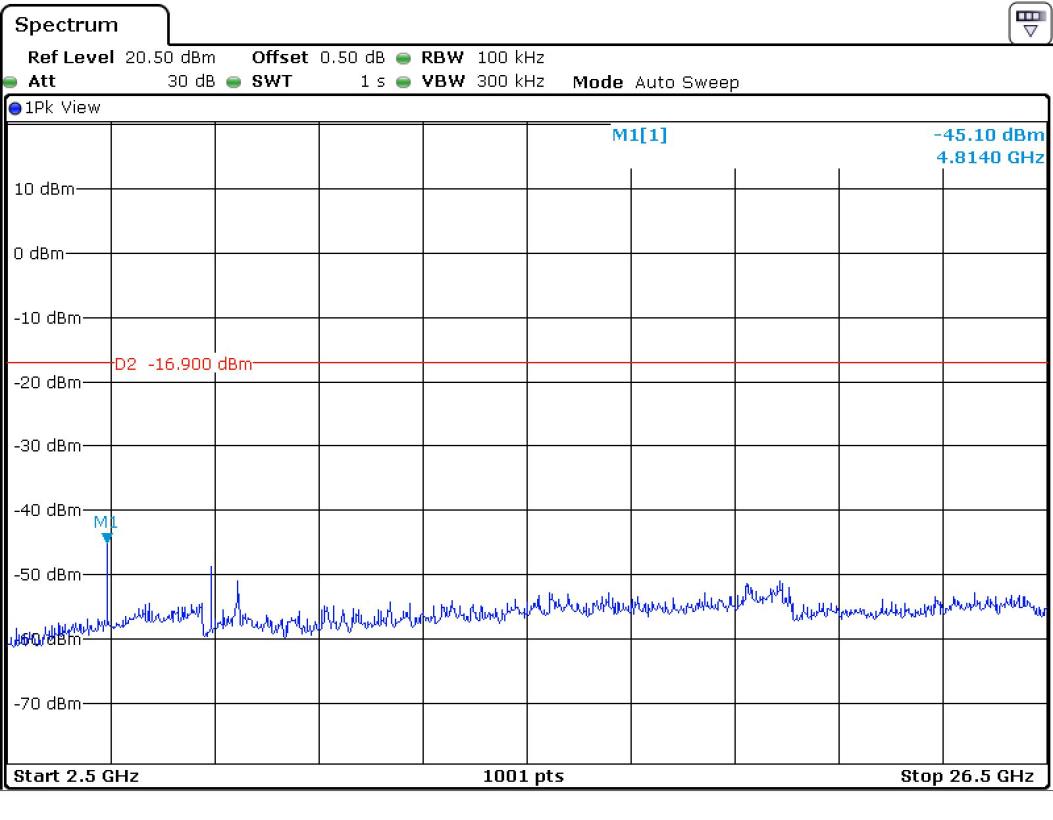Open the toolbar dropdown icon at top right
This screenshot has height=820, width=1053.
click(1029, 24)
